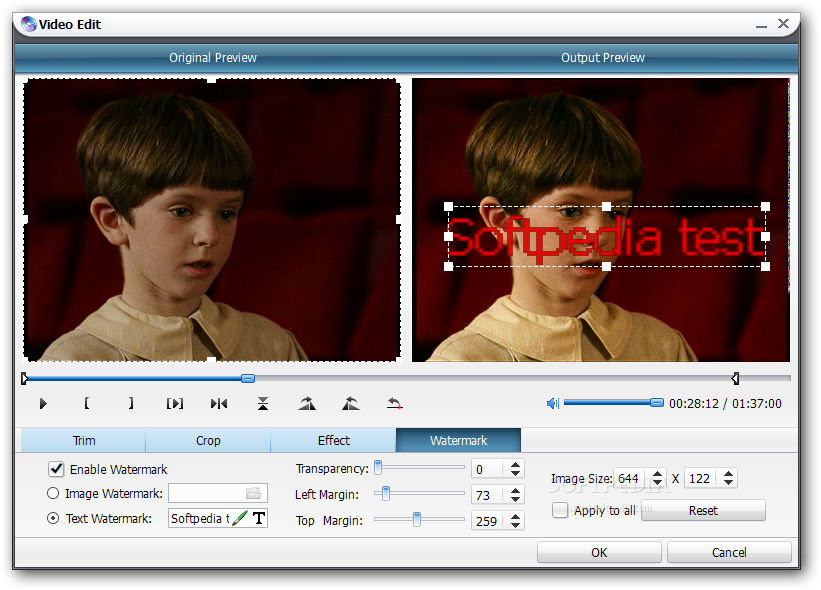Rotate video clockwise
This screenshot has height=590, width=821.
pyautogui.click(x=307, y=404)
